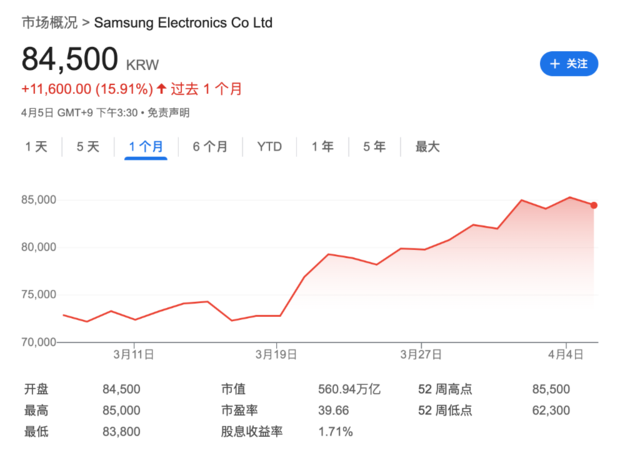Click the 市盈率 value 39.66

333,410
